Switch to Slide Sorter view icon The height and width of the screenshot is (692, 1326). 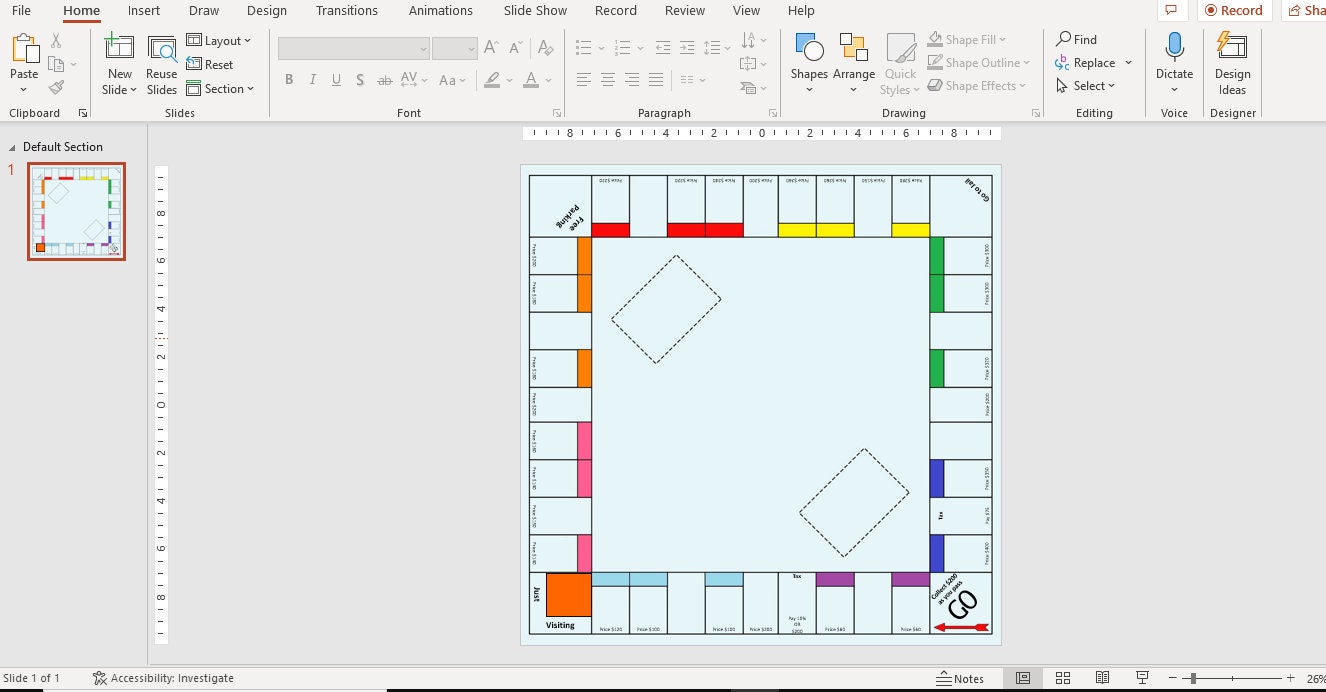pos(1063,678)
